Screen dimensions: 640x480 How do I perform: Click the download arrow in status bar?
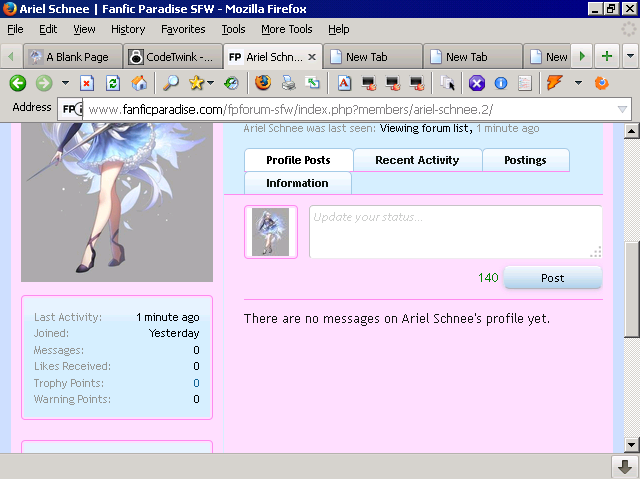click(624, 467)
